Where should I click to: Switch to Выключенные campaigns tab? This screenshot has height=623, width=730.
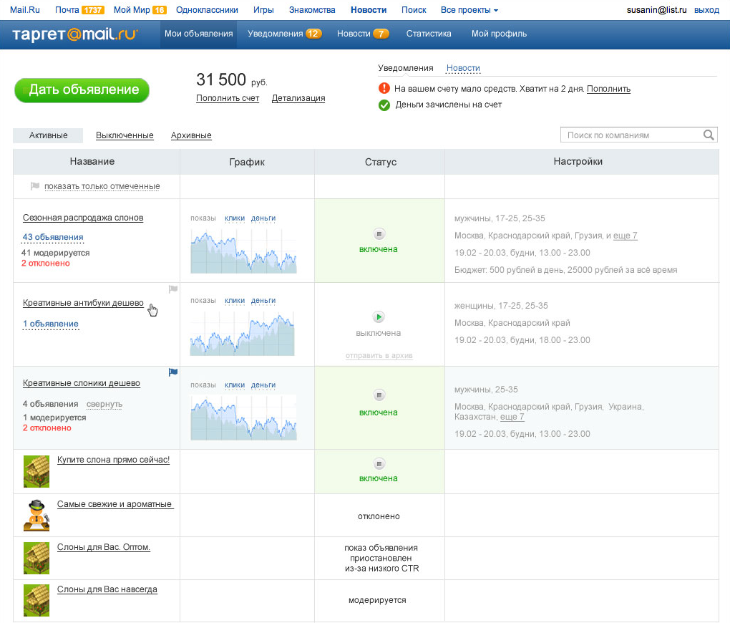124,135
